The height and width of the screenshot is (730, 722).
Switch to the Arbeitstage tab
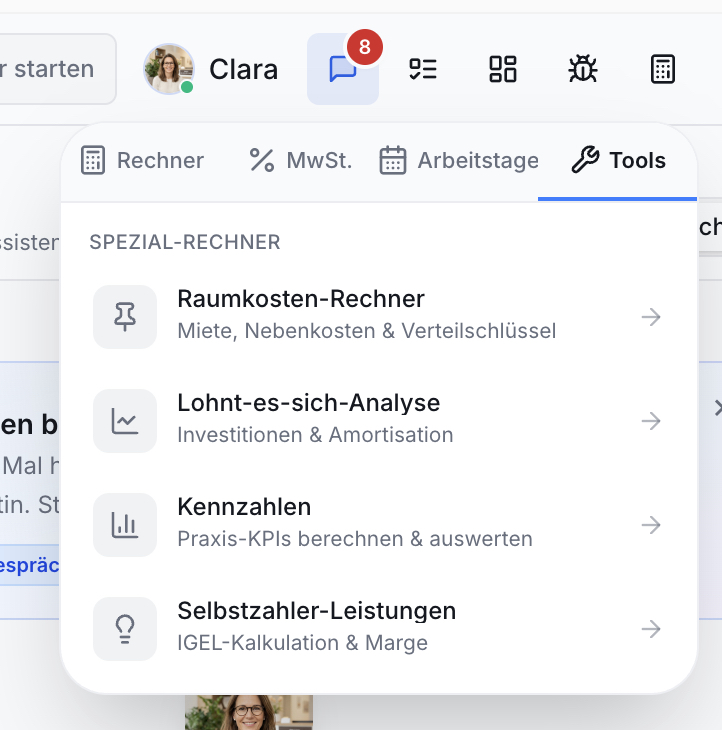pyautogui.click(x=459, y=161)
